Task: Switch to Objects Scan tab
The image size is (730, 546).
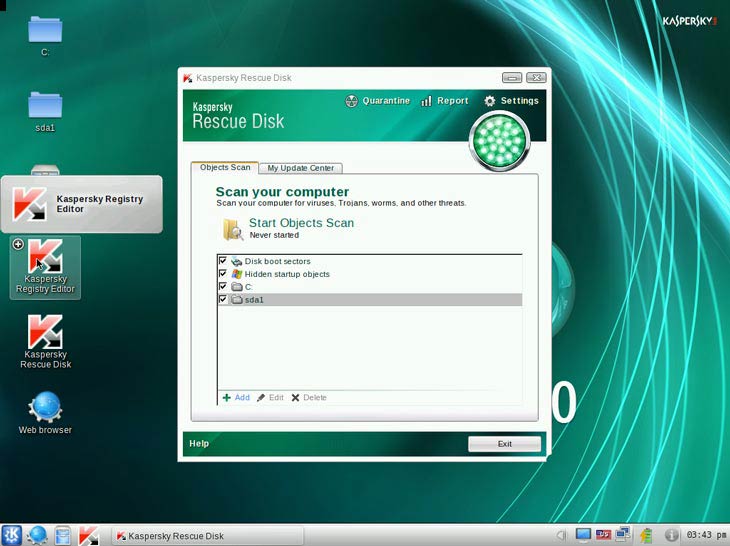Action: pos(225,168)
